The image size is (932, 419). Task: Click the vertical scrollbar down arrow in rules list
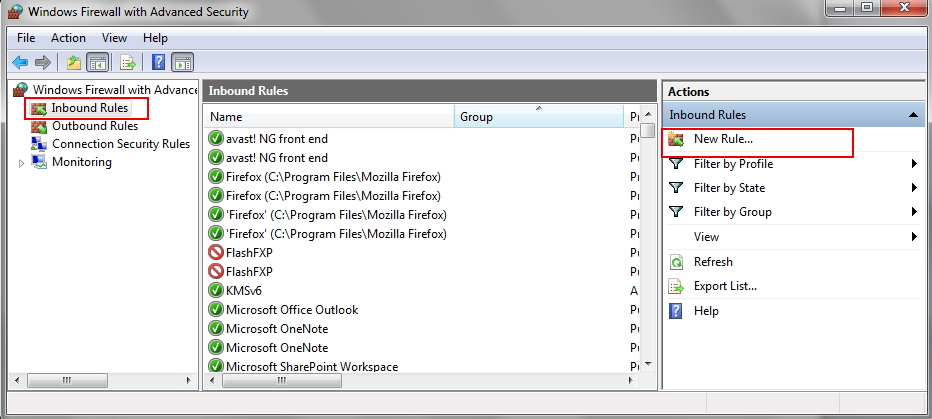click(648, 364)
